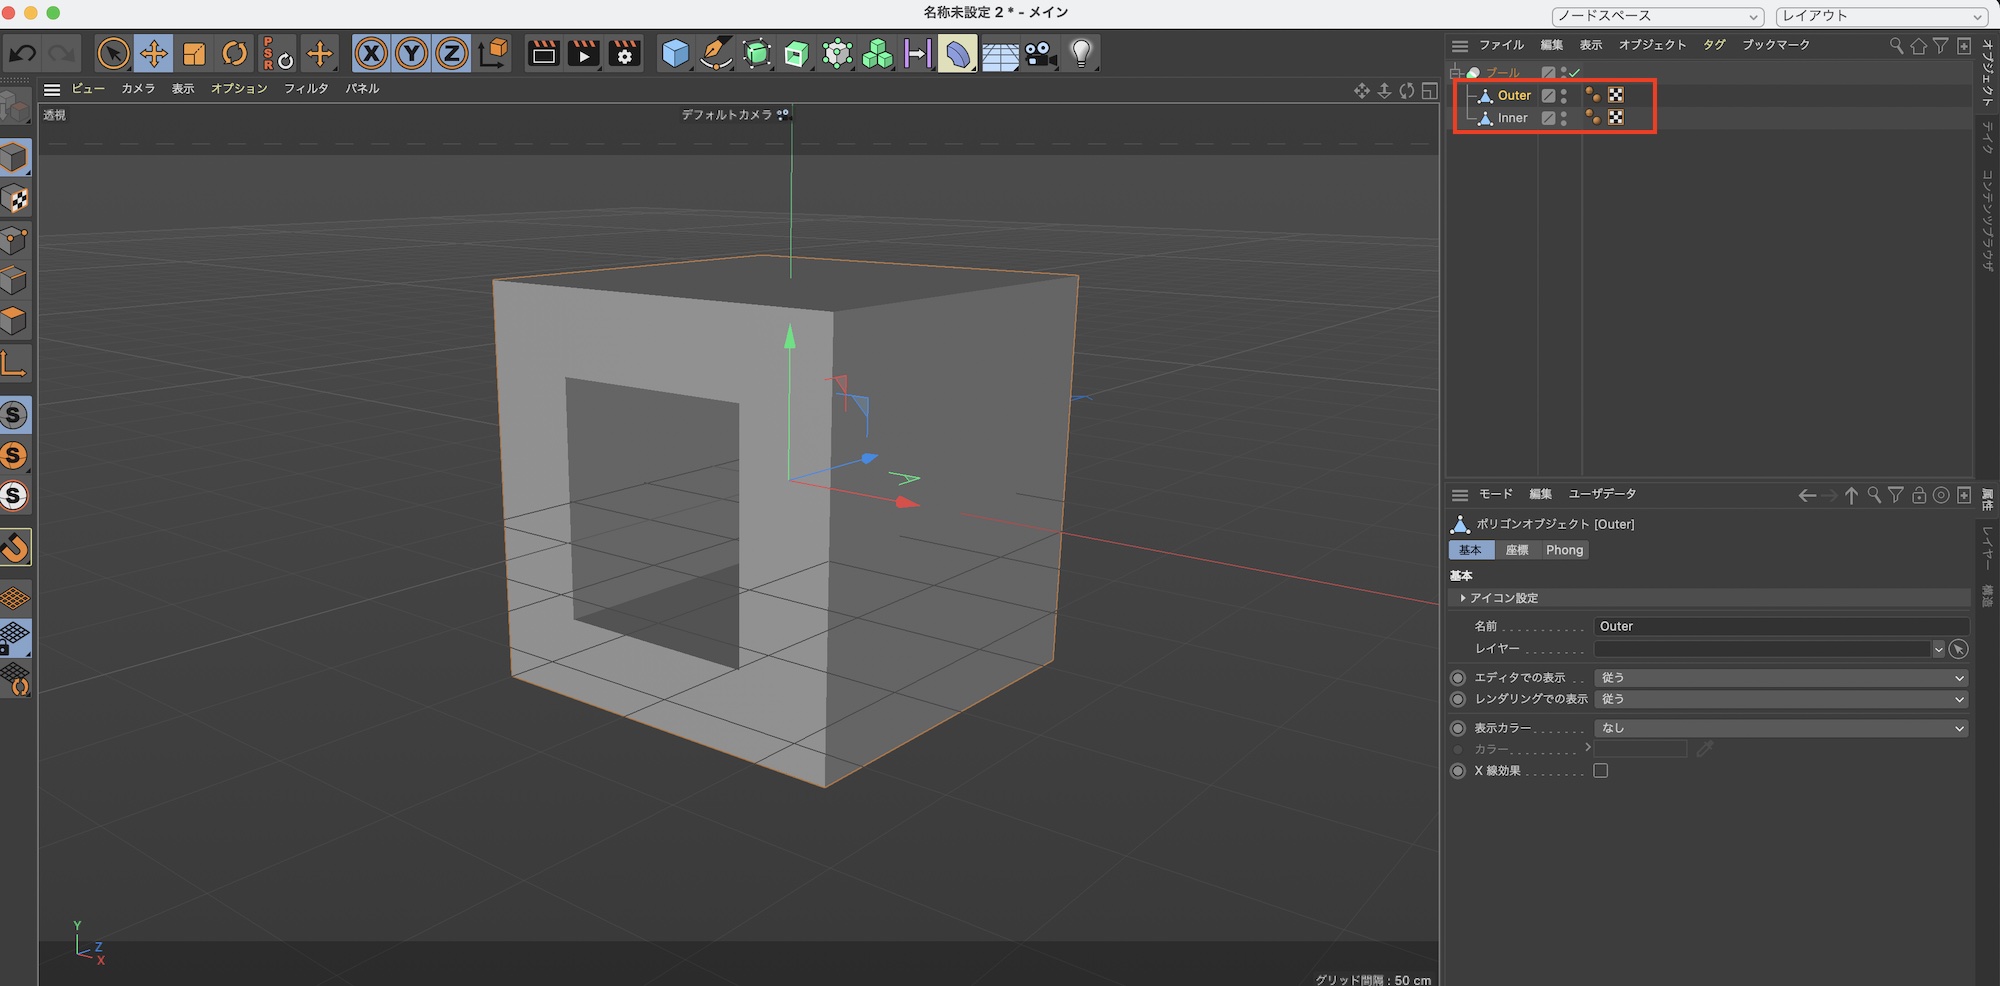Click the blue Cube primitive icon

(x=675, y=54)
